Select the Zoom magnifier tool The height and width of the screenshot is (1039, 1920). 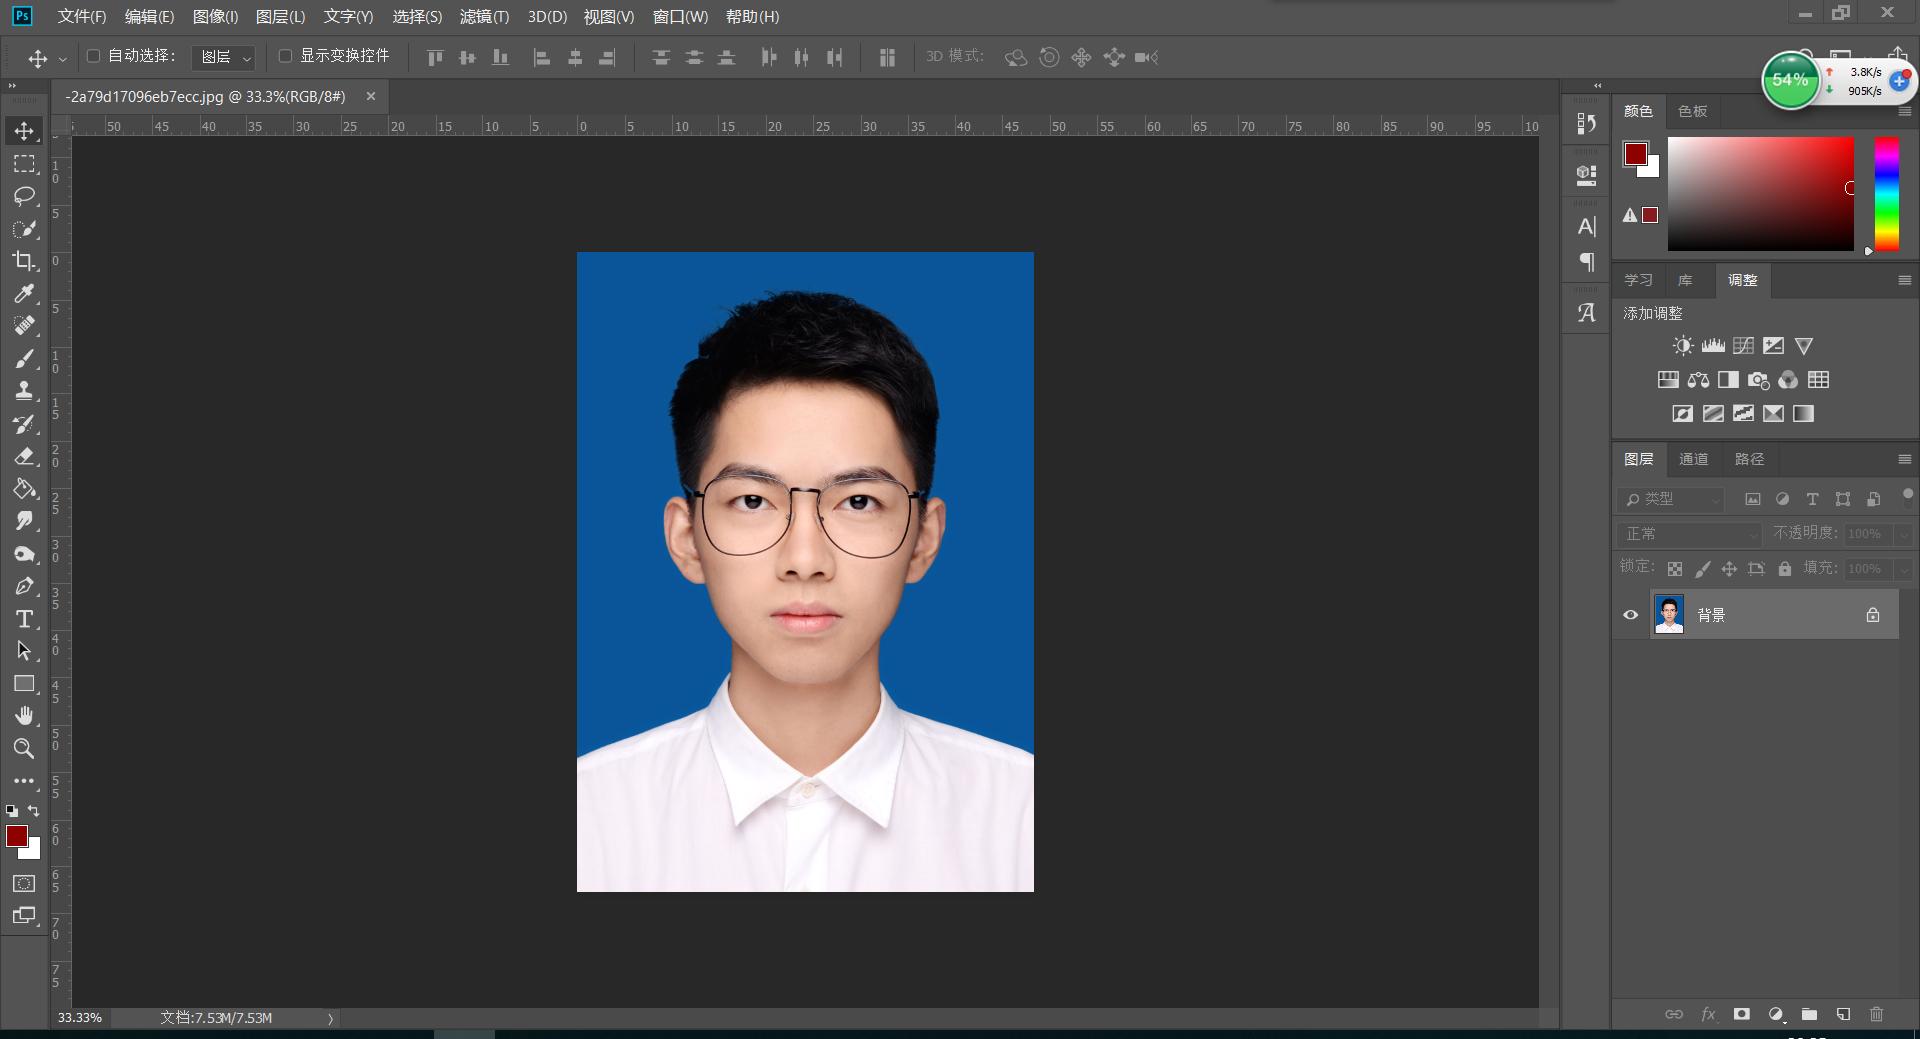[x=24, y=748]
